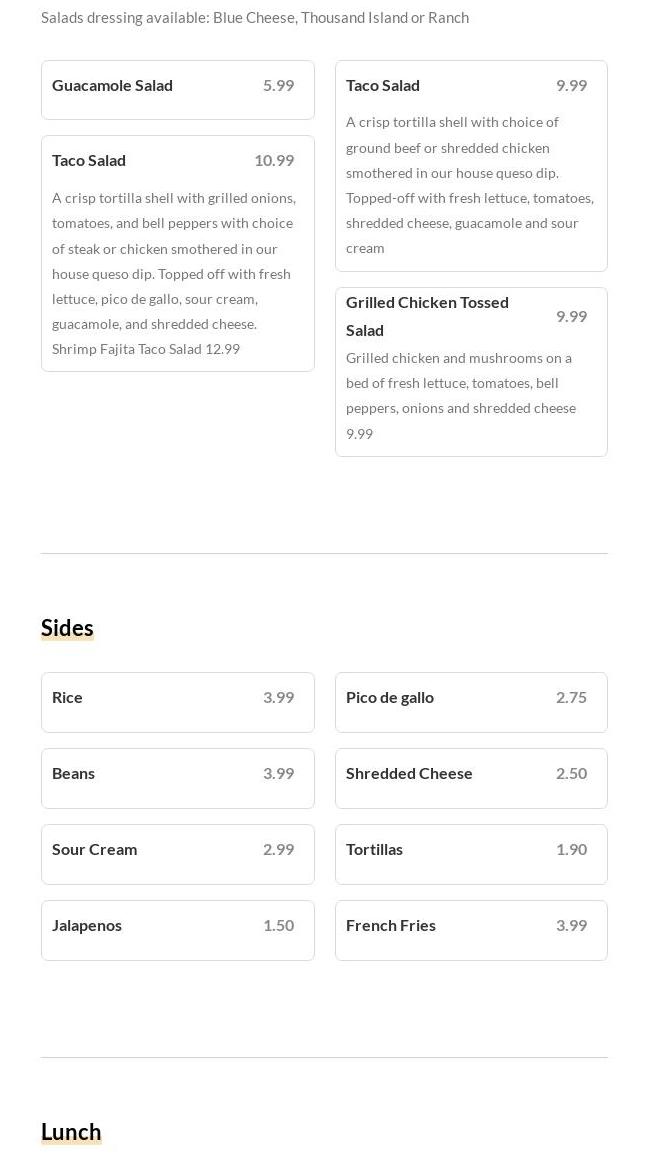Screen dimensions: 650x1169
Task: Click the Shredded Cheese side item
Action: 409,774
